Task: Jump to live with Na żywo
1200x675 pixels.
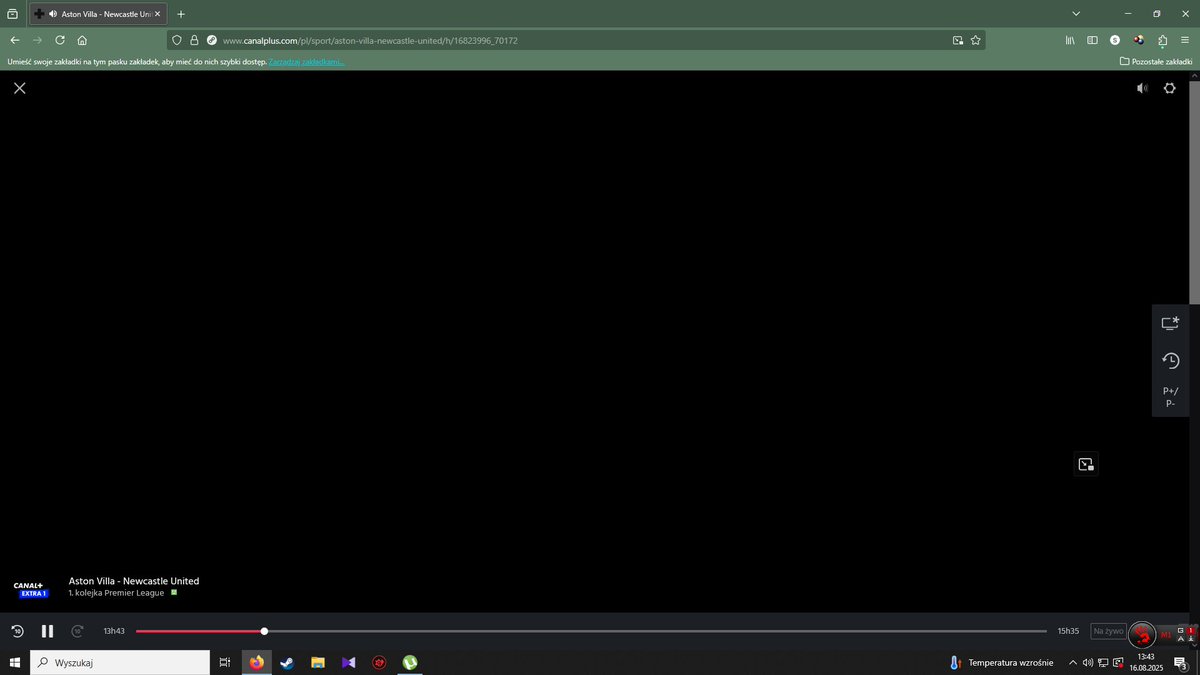Action: (x=1108, y=631)
